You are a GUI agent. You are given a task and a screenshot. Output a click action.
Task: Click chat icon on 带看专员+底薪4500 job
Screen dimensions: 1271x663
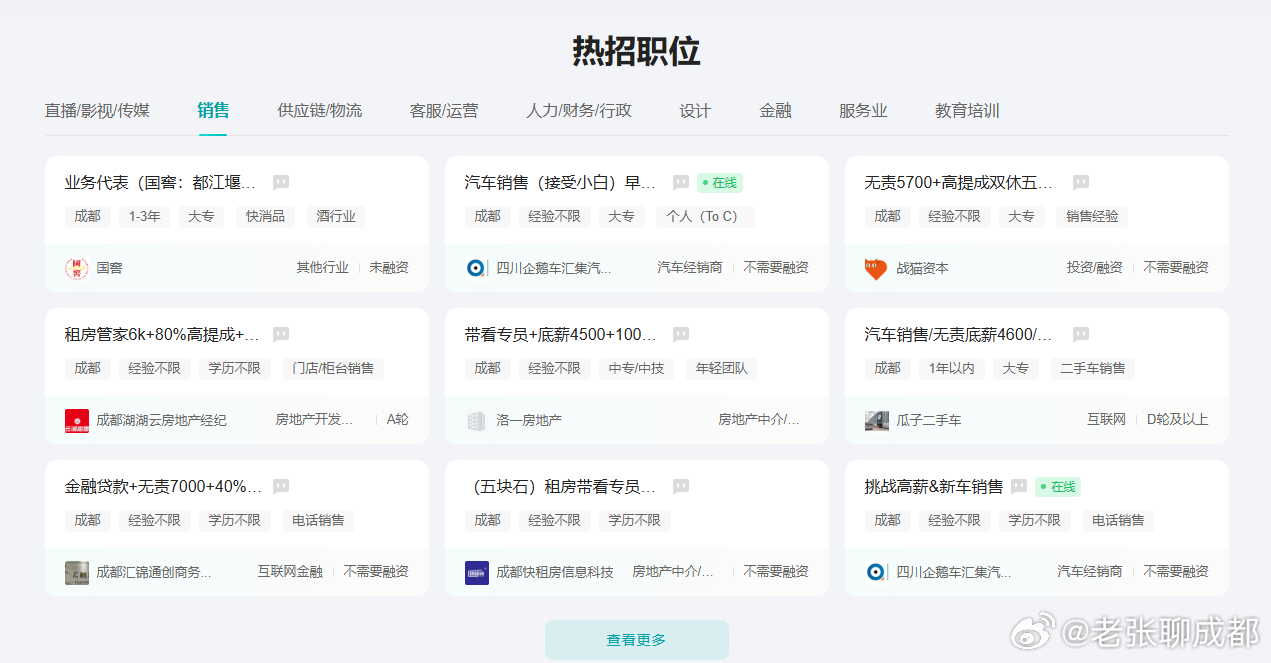681,335
